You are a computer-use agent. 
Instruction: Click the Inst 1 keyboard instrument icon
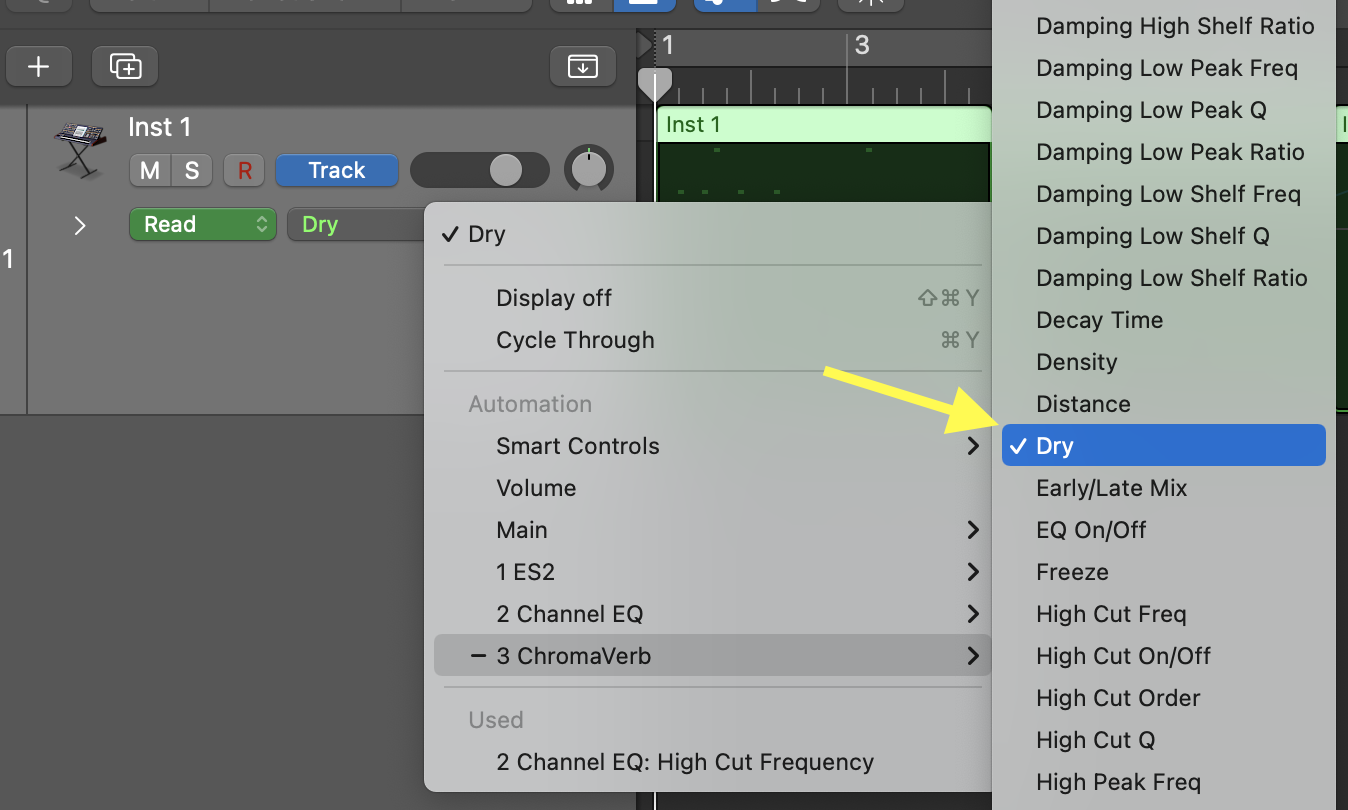[x=80, y=148]
